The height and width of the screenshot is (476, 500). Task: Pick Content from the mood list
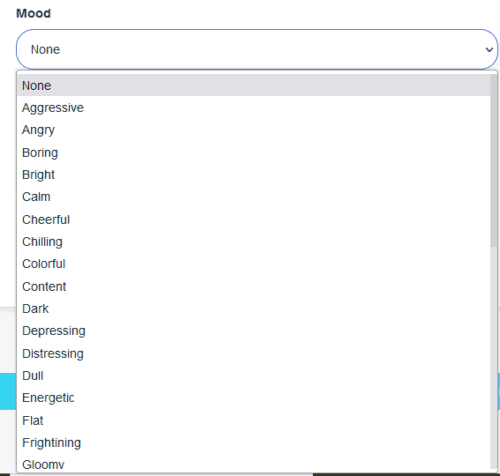click(253, 286)
